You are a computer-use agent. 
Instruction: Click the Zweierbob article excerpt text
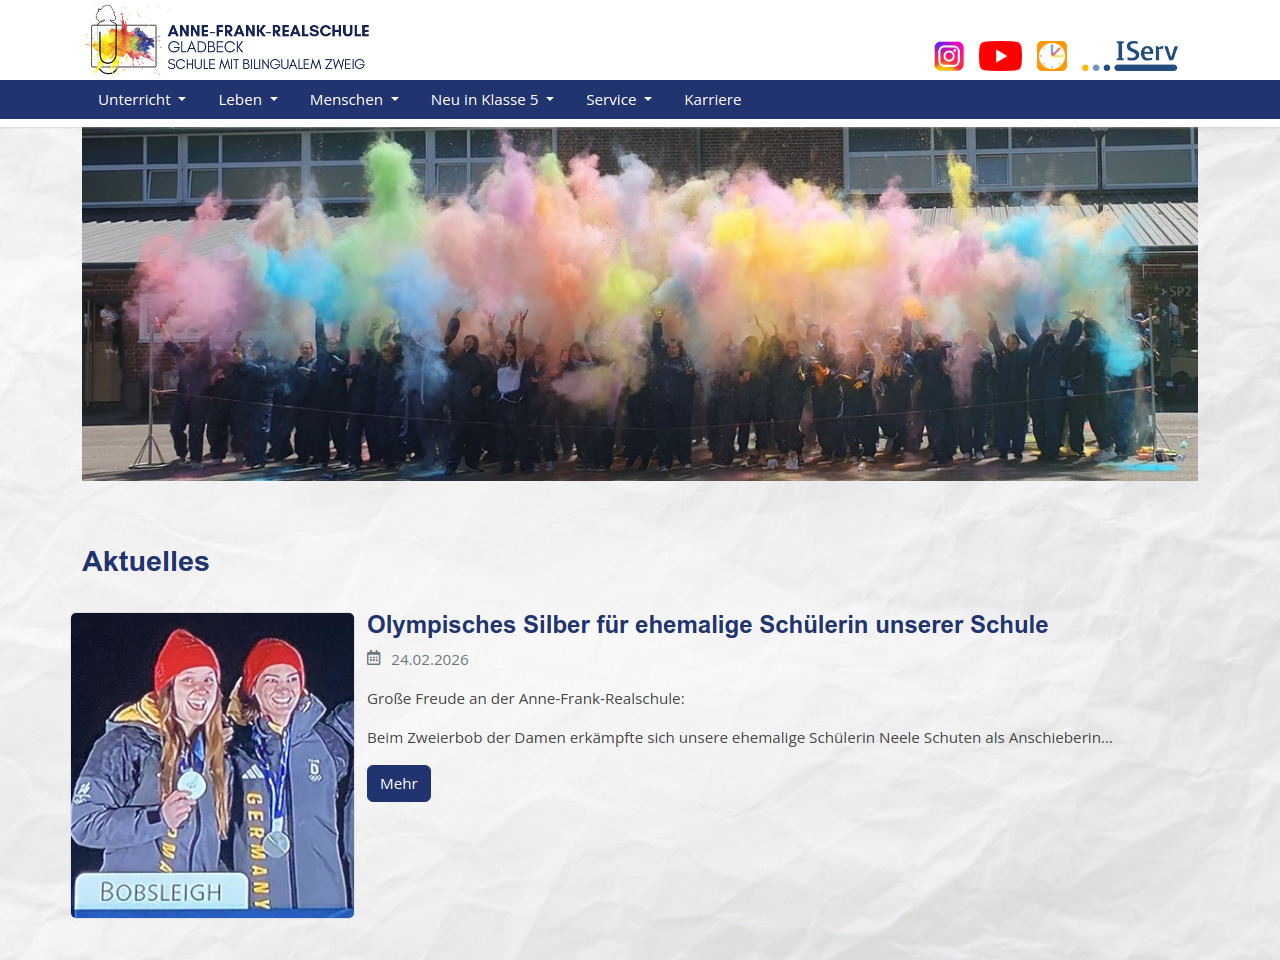pos(739,738)
